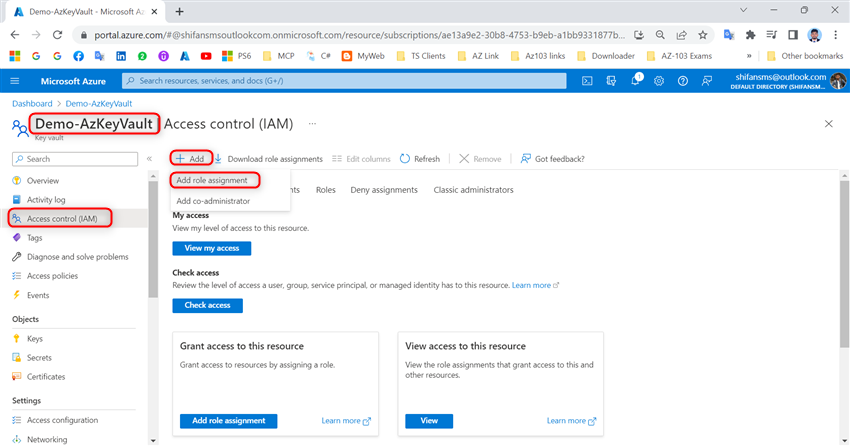Image resolution: width=850 pixels, height=446 pixels.
Task: Click Add role assignment in Grant access card
Action: (228, 421)
